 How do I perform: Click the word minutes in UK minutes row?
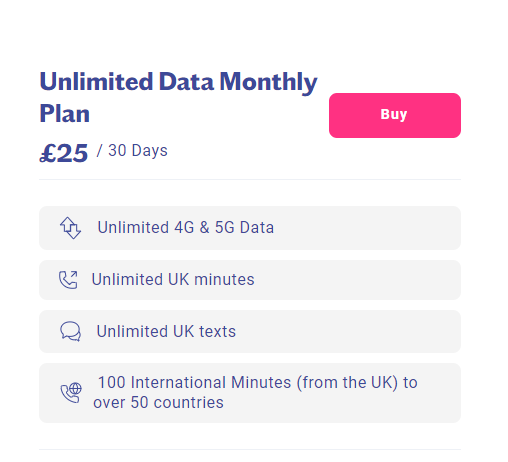tap(224, 279)
